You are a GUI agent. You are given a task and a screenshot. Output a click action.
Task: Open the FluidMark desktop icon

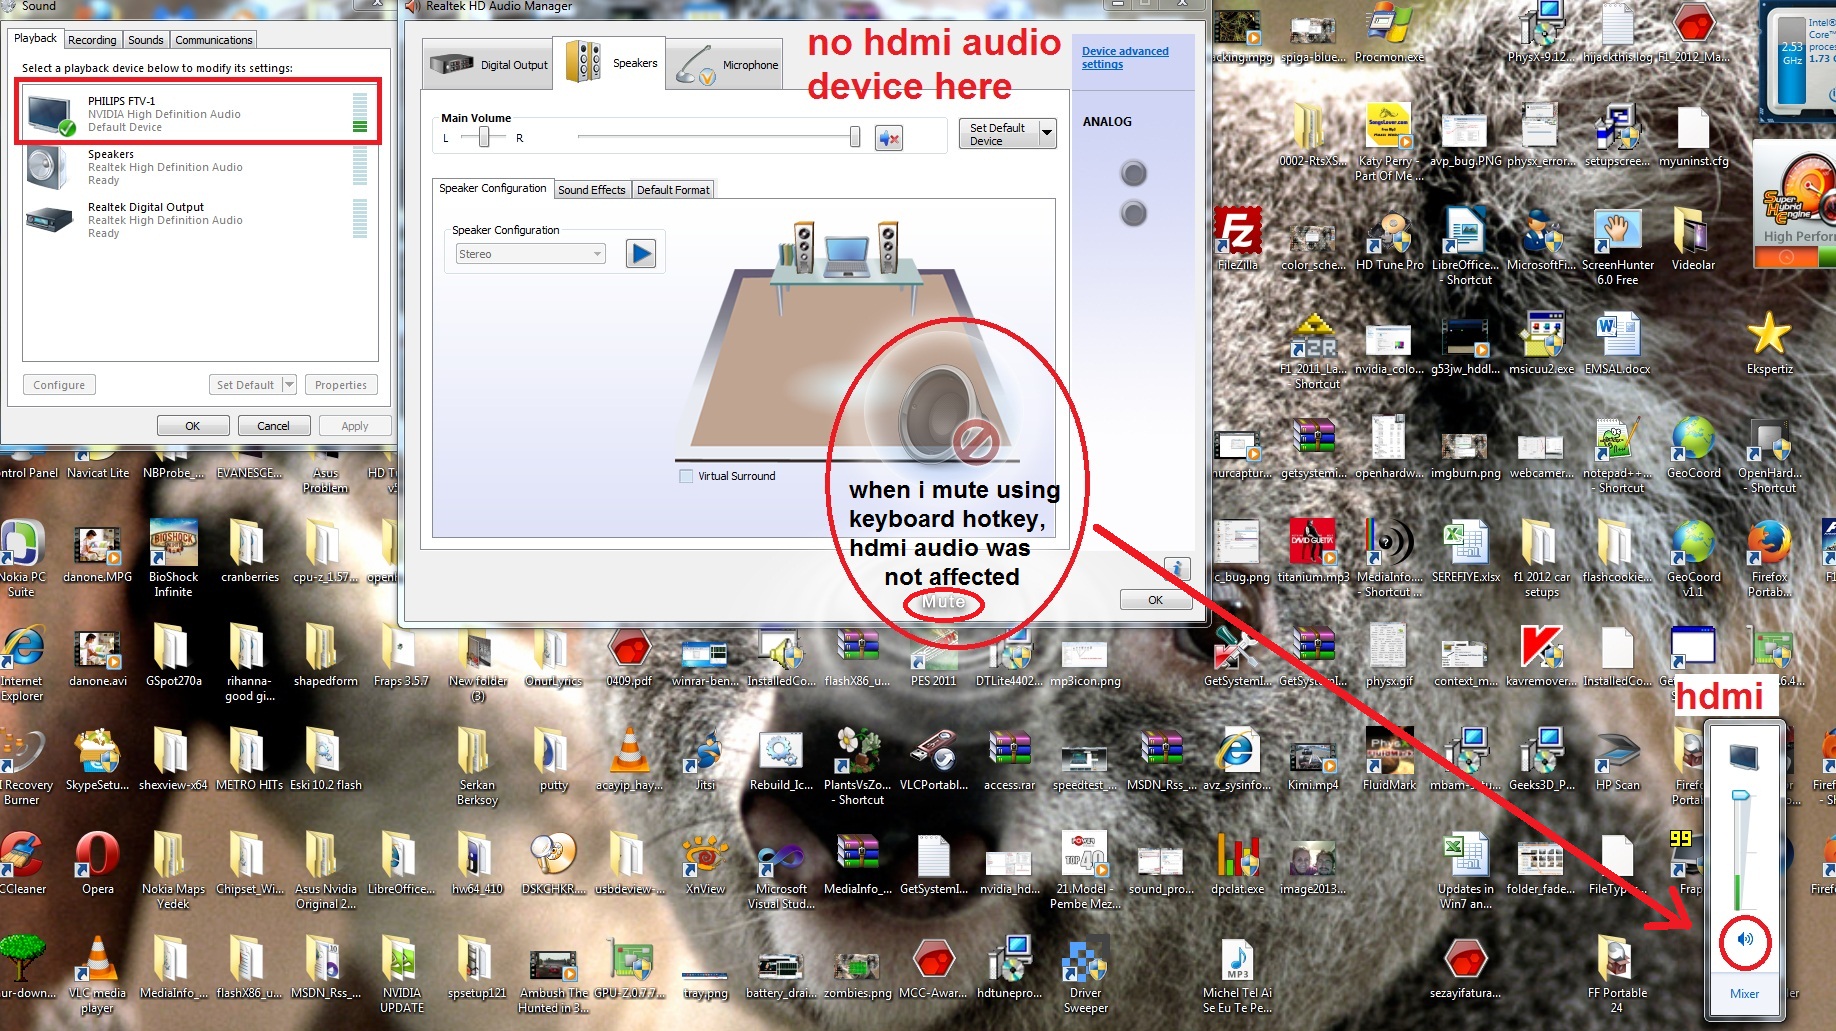pyautogui.click(x=1389, y=759)
